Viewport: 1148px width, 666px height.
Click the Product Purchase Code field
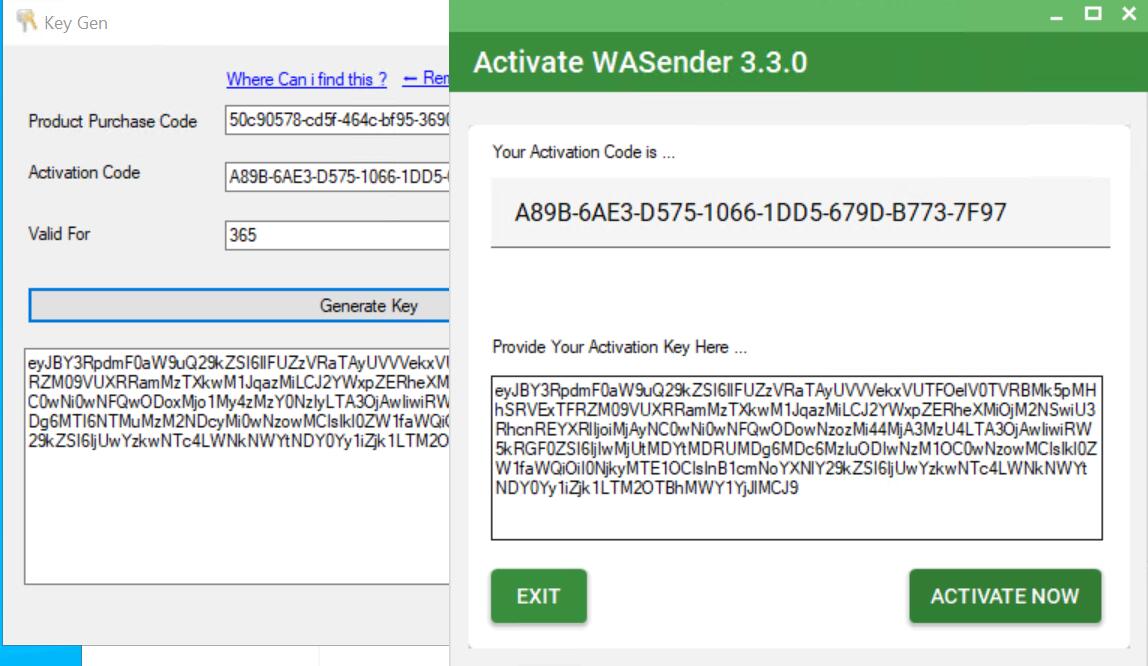[x=338, y=120]
